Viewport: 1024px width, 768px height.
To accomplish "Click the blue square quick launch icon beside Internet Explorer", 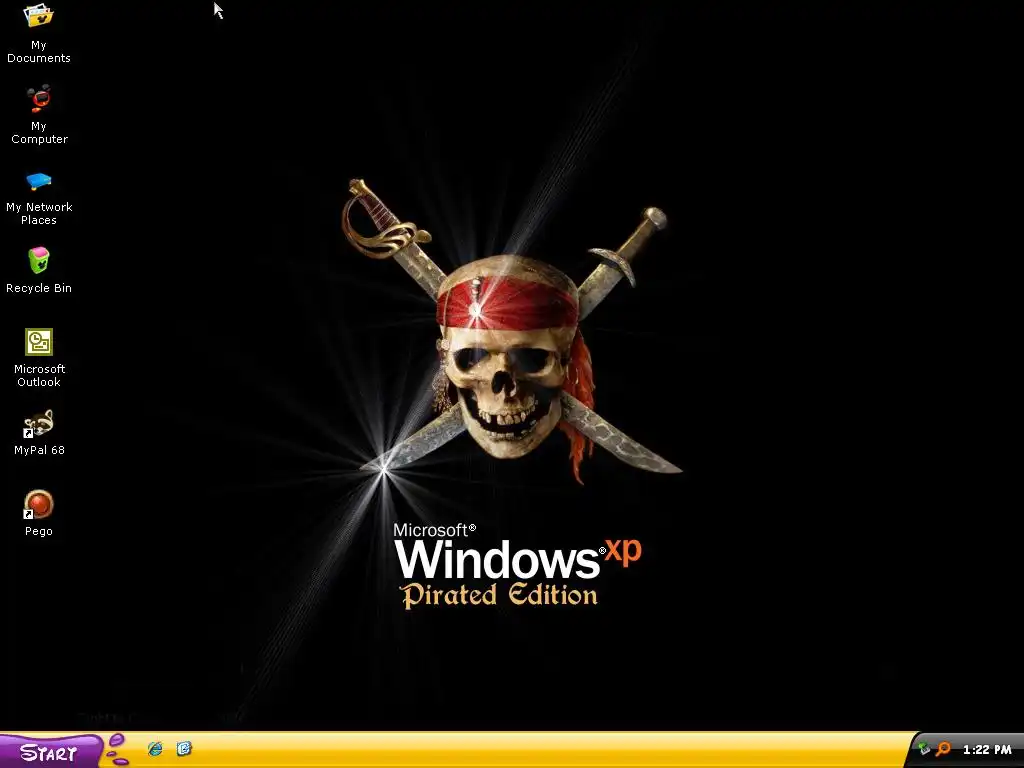I will [x=184, y=748].
